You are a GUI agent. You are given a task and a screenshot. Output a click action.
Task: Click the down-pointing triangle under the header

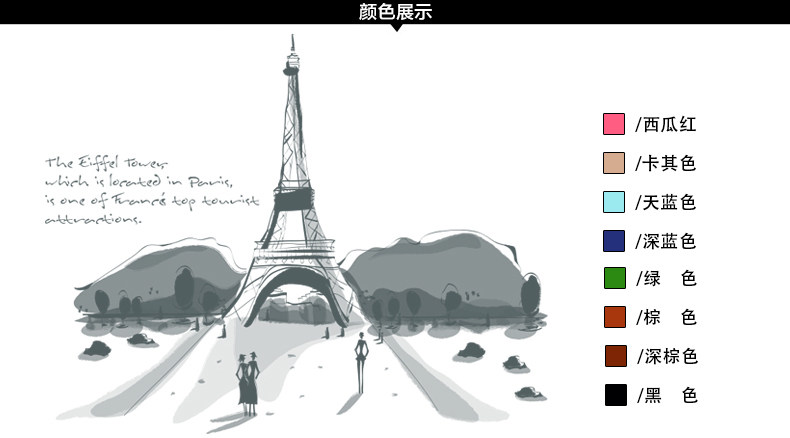[x=396, y=27]
